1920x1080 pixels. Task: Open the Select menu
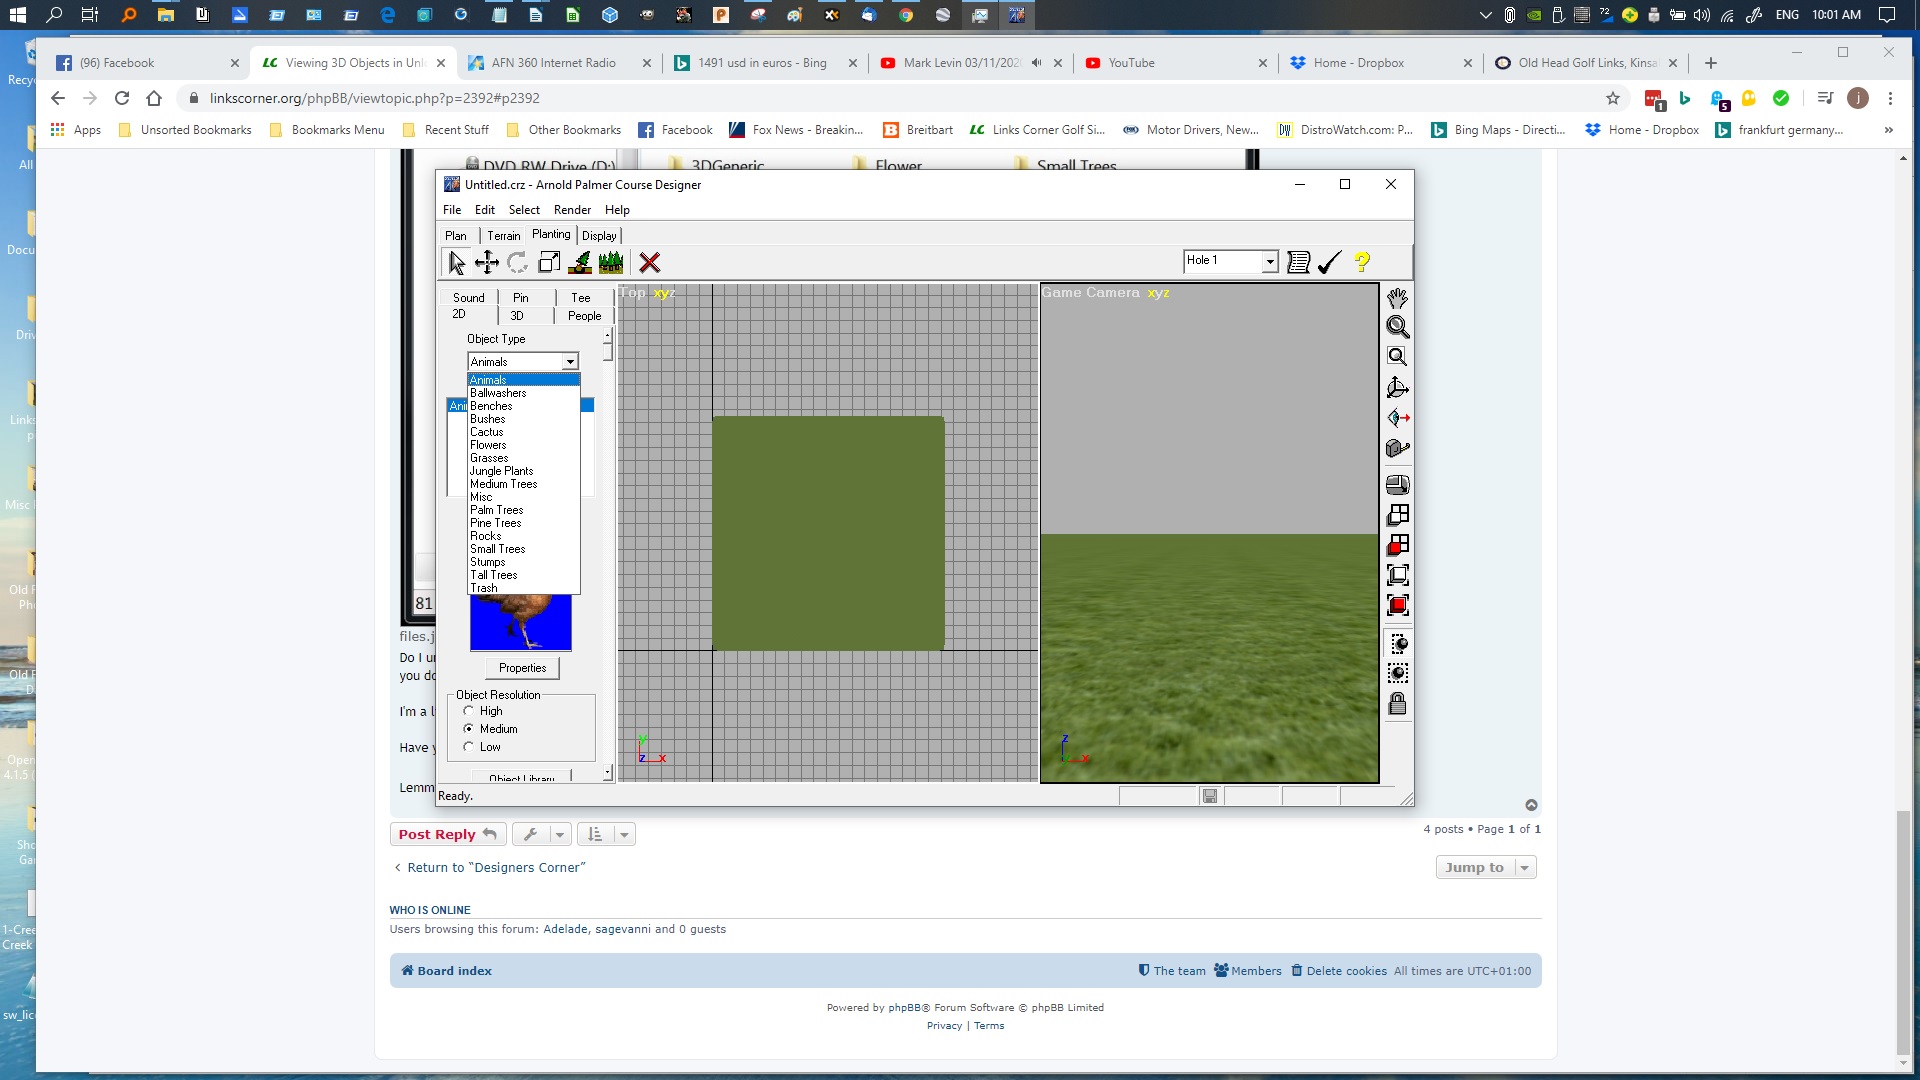(524, 210)
